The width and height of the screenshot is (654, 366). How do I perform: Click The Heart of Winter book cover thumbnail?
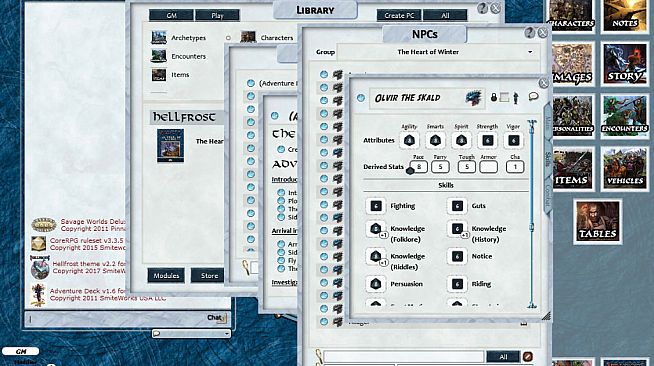(x=170, y=145)
